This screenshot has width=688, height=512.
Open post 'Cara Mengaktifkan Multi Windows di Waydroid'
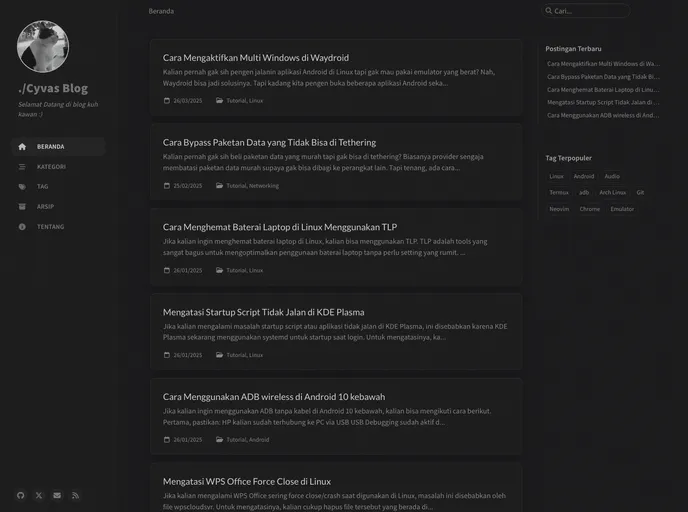pyautogui.click(x=256, y=58)
